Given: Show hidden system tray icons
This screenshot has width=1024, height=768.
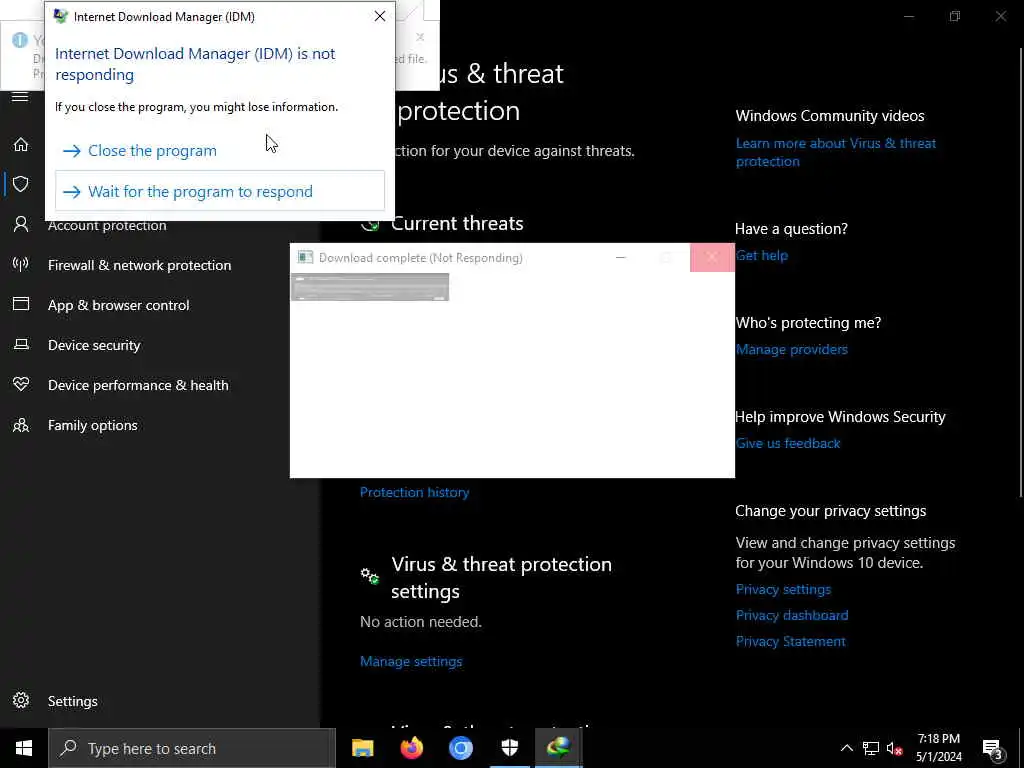Looking at the screenshot, I should coord(846,748).
